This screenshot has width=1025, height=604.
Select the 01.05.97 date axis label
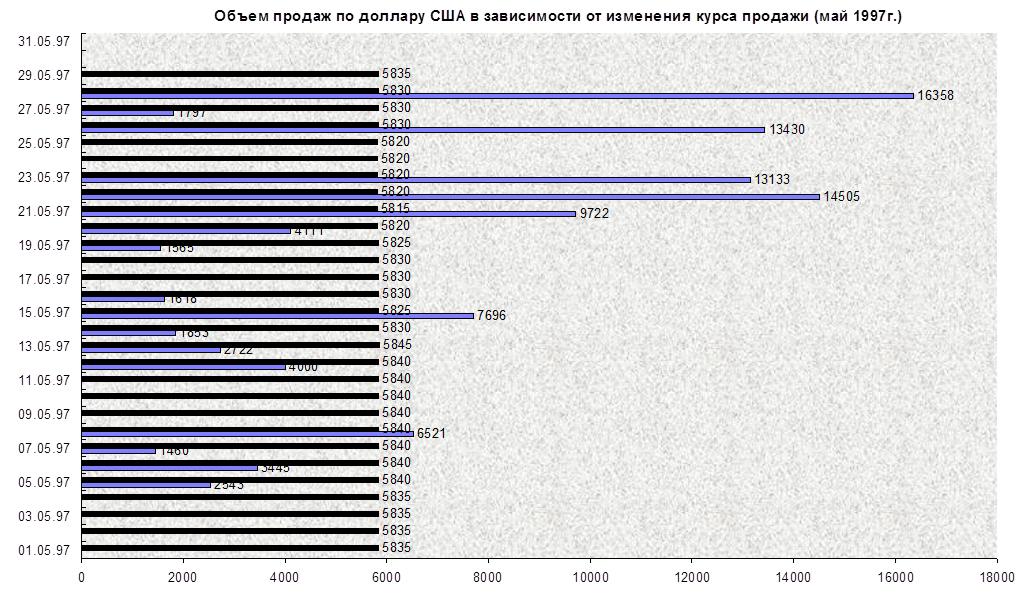tap(44, 549)
